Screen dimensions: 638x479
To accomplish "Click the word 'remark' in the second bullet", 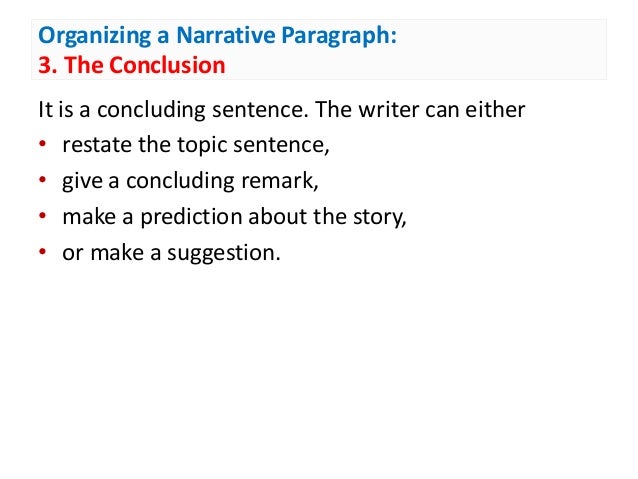I will (x=280, y=181).
